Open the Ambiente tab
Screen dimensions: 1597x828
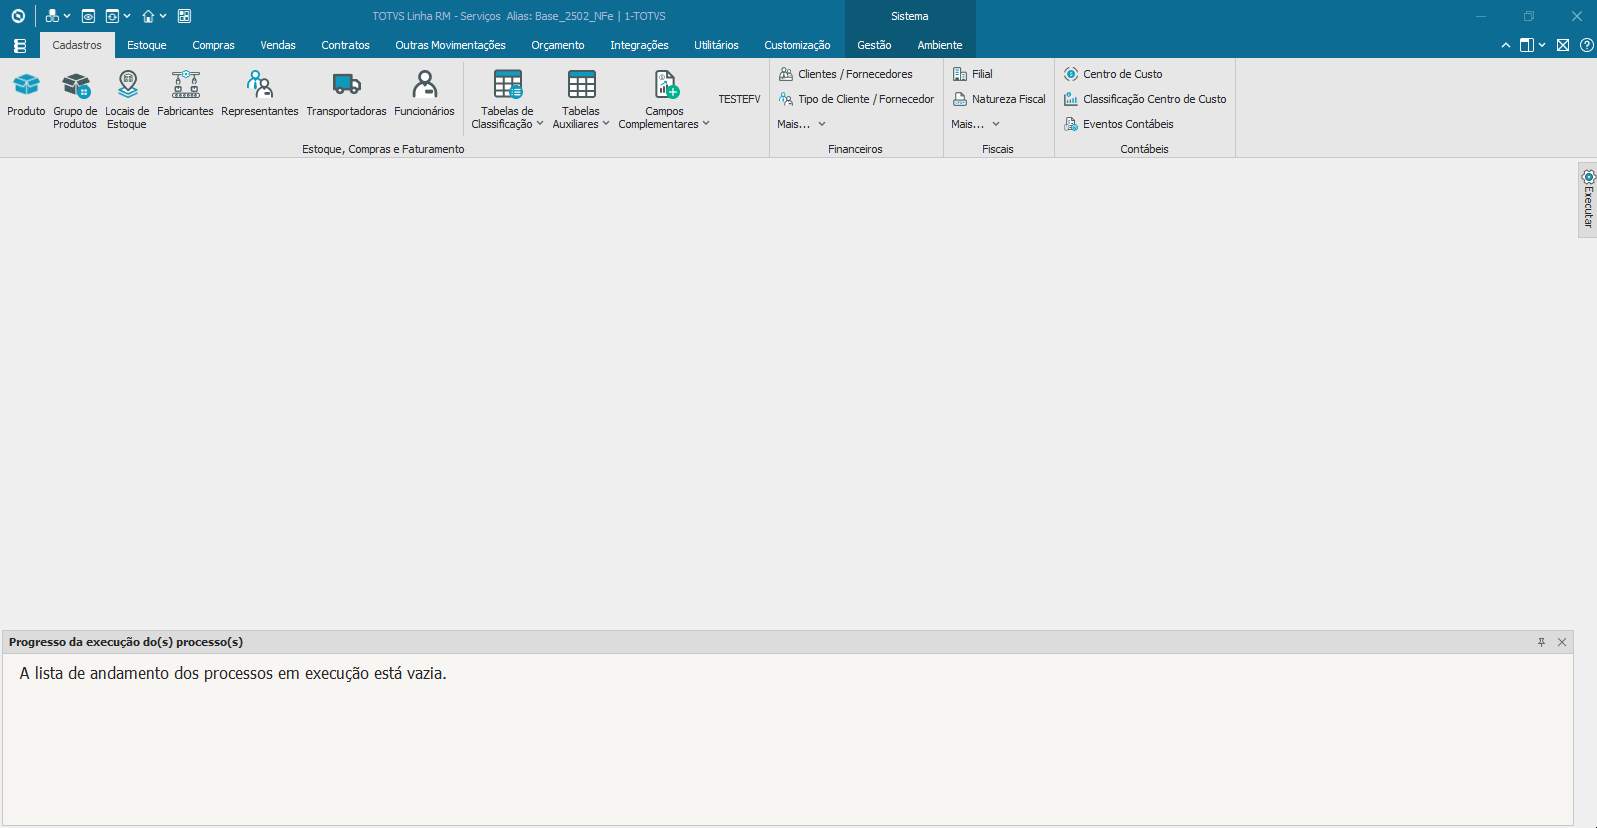click(x=940, y=45)
